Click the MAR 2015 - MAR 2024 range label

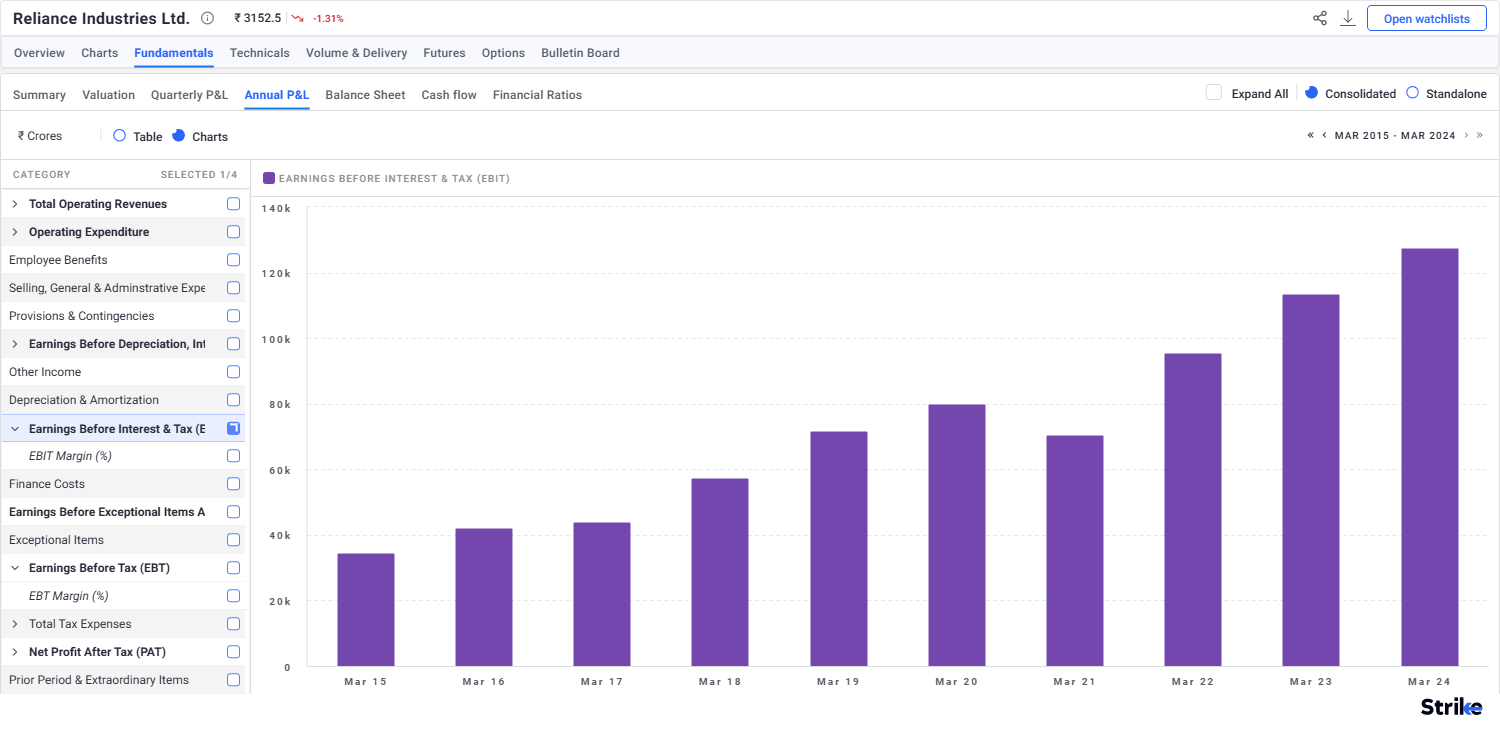1395,135
